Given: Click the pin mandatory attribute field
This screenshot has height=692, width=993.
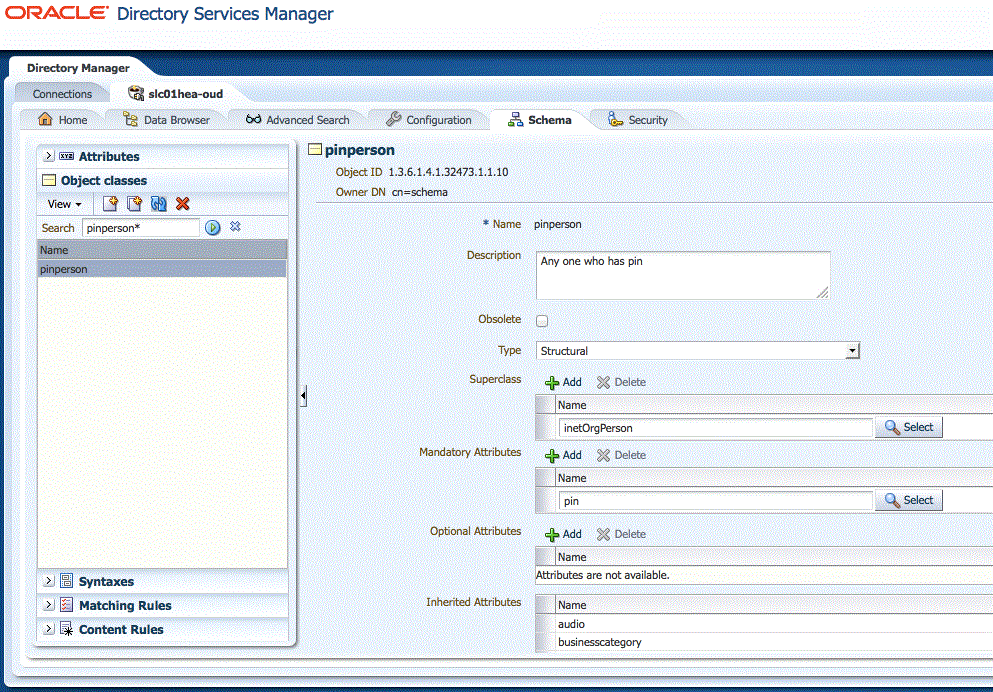Looking at the screenshot, I should click(x=716, y=501).
